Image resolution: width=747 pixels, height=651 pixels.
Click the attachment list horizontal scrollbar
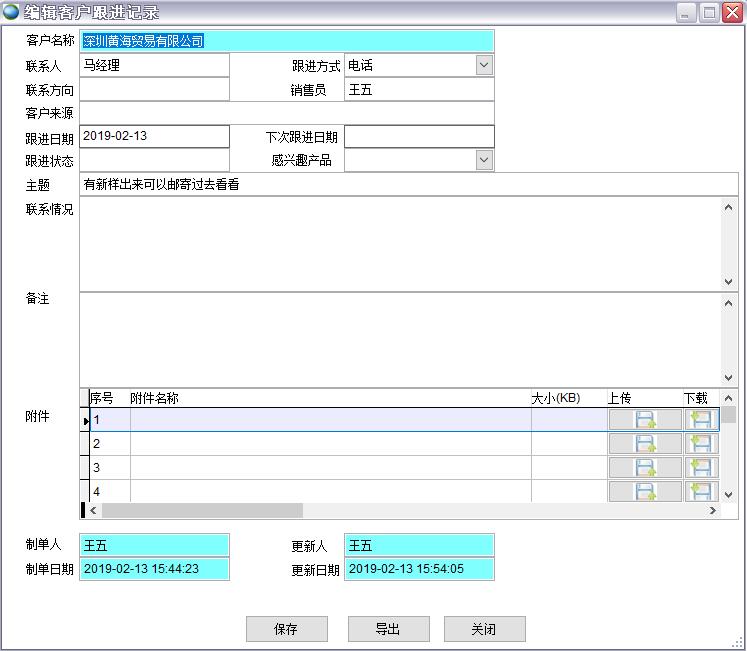point(300,511)
